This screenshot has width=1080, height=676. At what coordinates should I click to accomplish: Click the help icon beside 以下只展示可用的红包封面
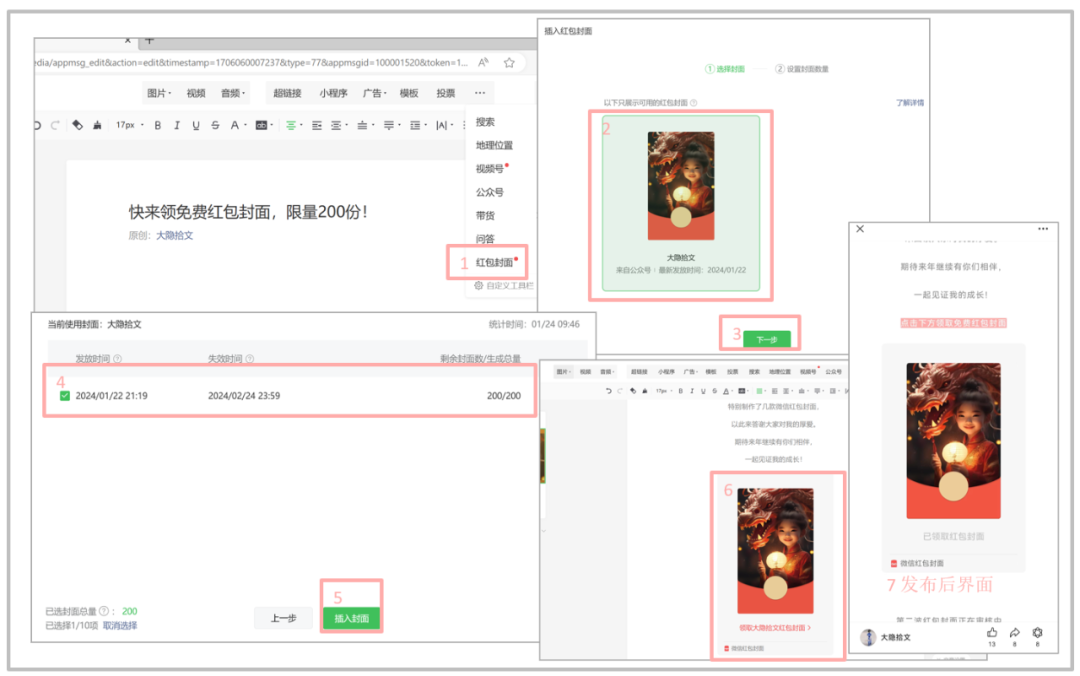pyautogui.click(x=694, y=103)
